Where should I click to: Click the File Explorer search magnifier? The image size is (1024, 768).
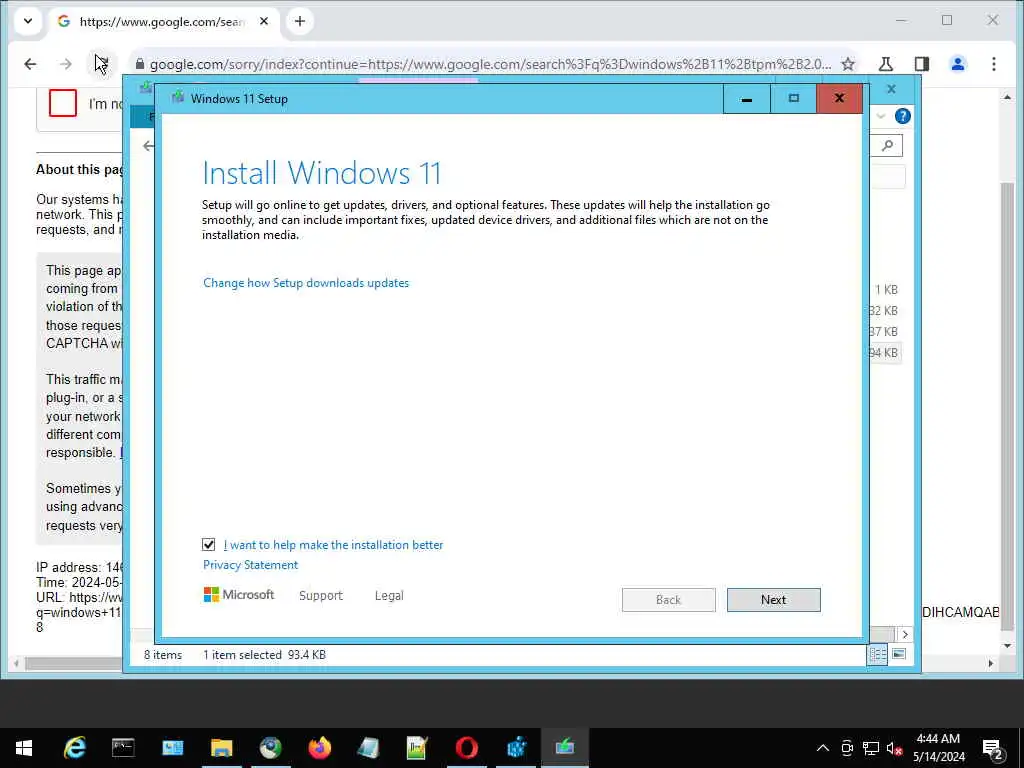pyautogui.click(x=887, y=146)
